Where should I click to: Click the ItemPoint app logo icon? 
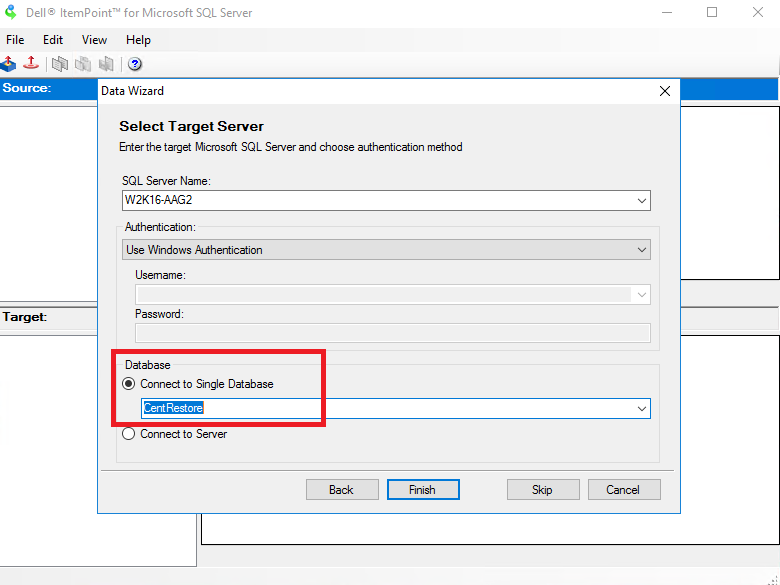point(11,13)
